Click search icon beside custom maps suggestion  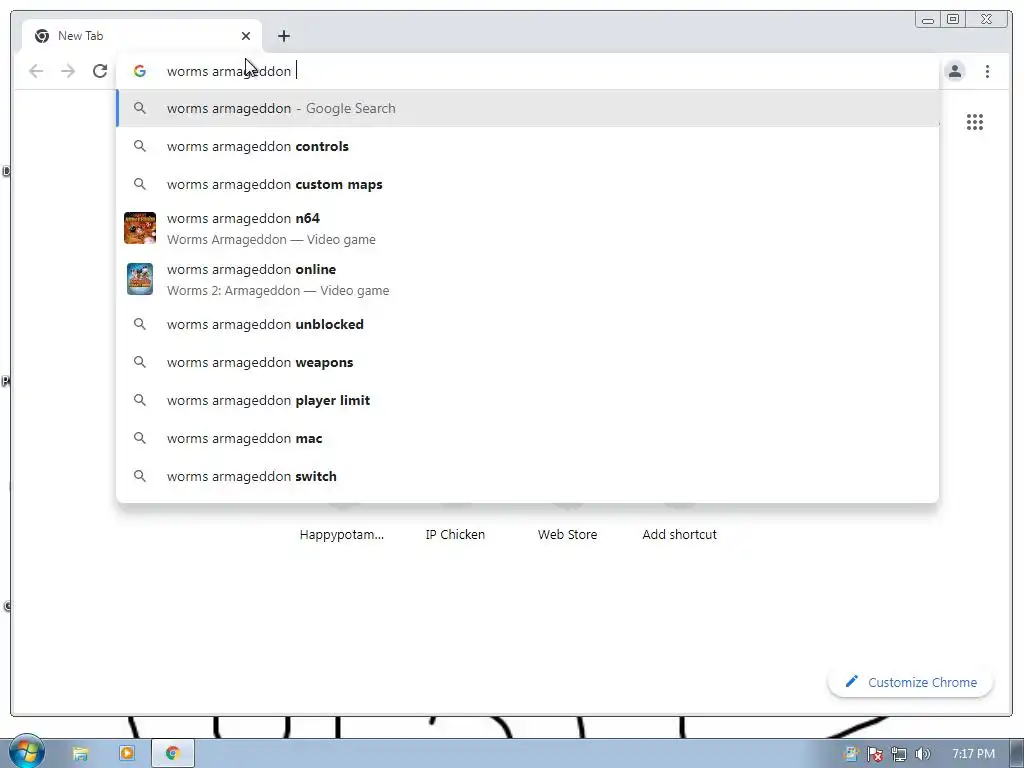140,184
